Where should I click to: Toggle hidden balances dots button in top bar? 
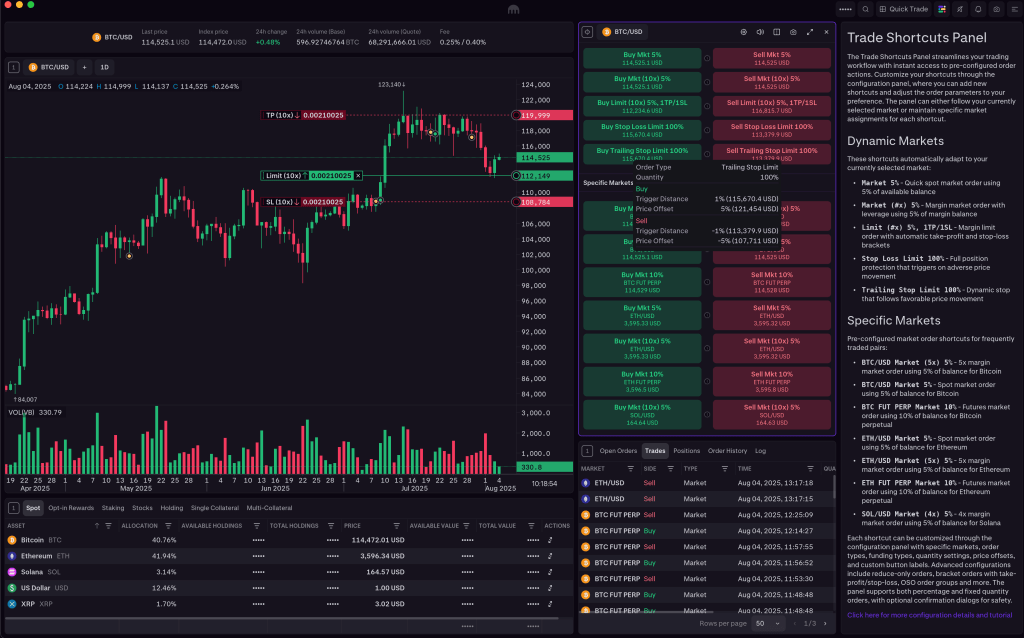tap(845, 9)
